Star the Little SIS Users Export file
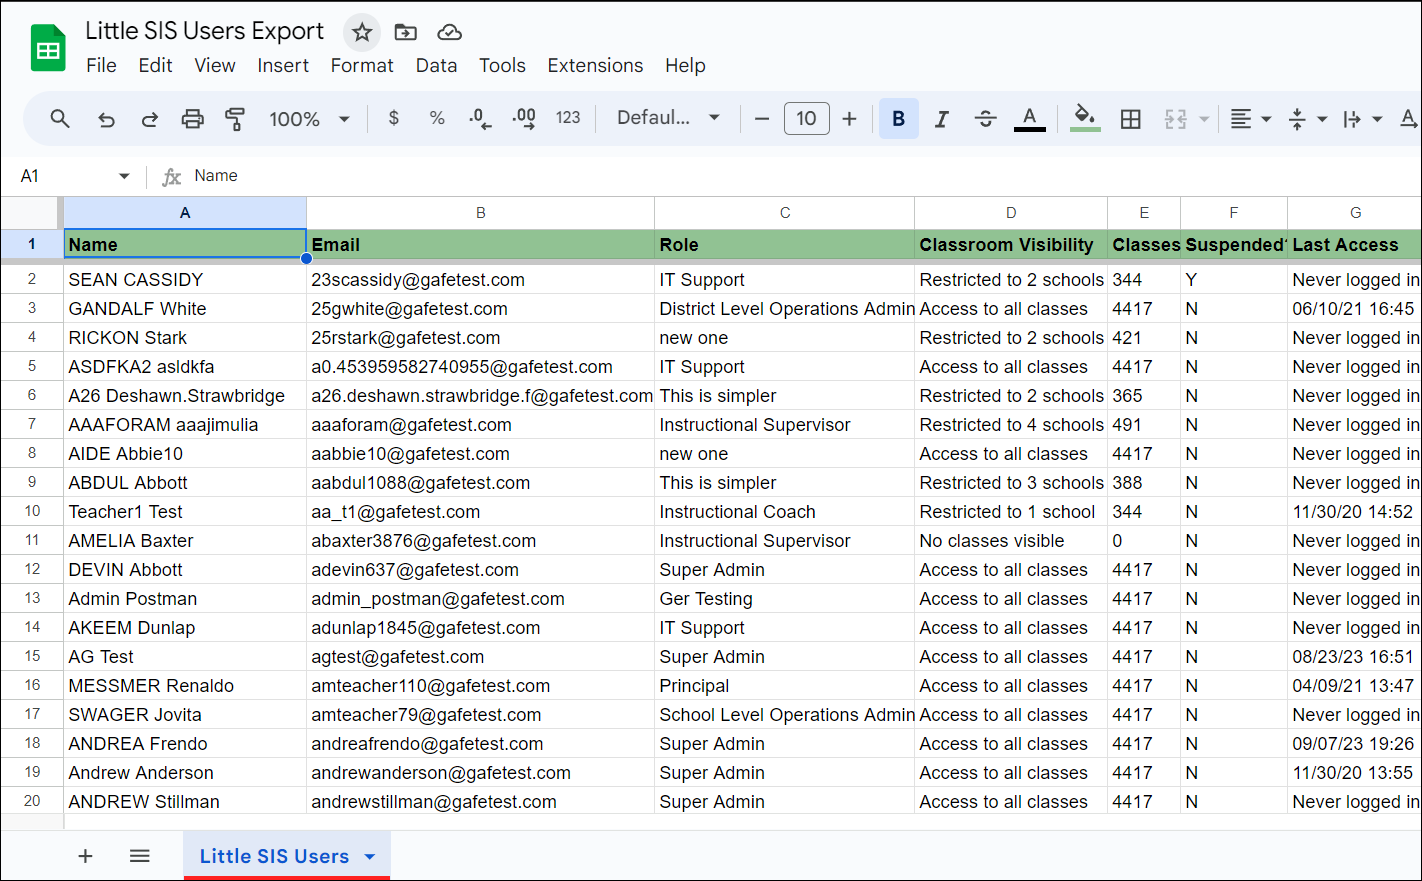The width and height of the screenshot is (1422, 881). pyautogui.click(x=361, y=32)
